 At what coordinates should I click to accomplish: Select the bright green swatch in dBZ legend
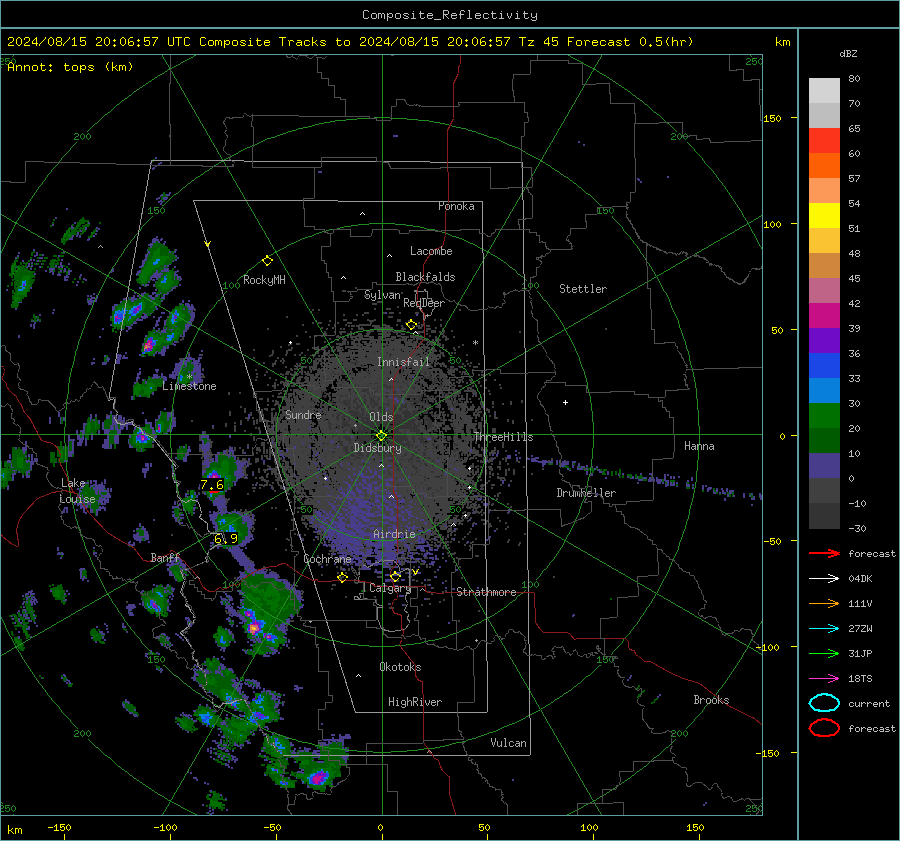tap(824, 416)
